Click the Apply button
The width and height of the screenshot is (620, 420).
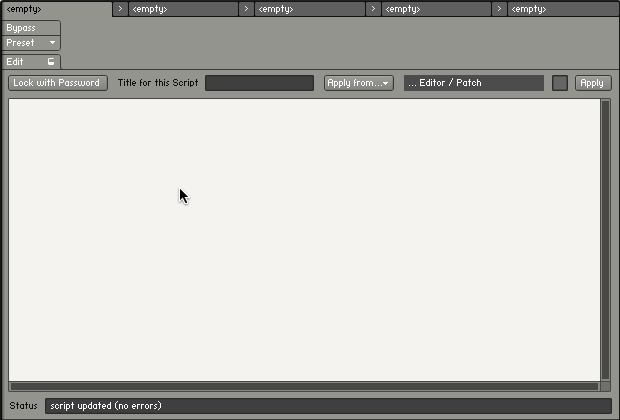(593, 83)
